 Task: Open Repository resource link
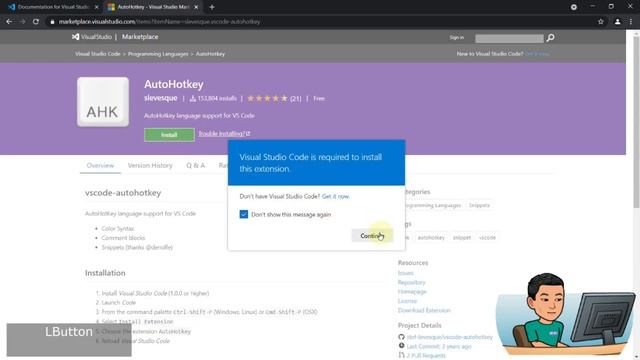tap(411, 282)
